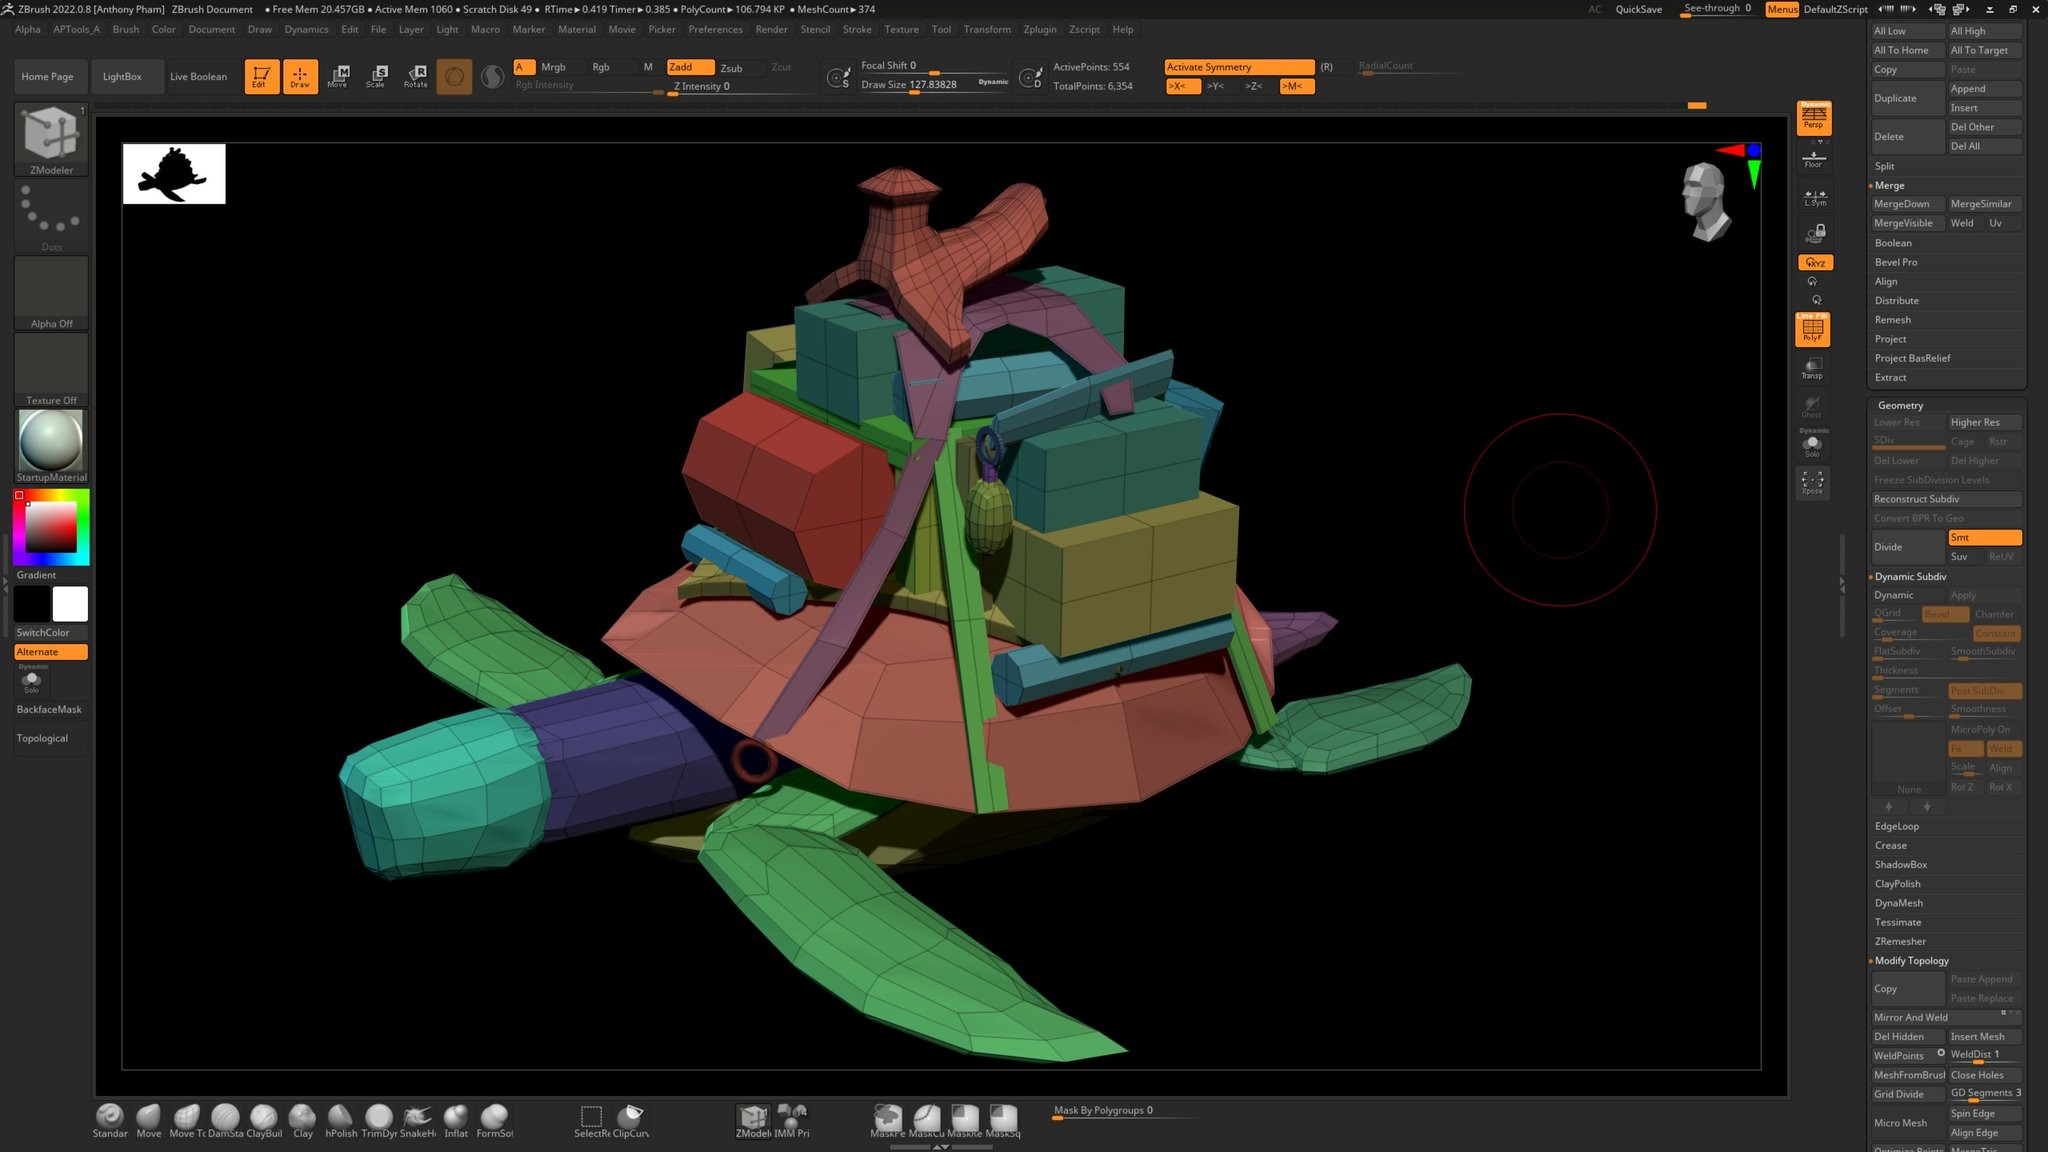
Task: Collapse the Merge section
Action: [1889, 185]
